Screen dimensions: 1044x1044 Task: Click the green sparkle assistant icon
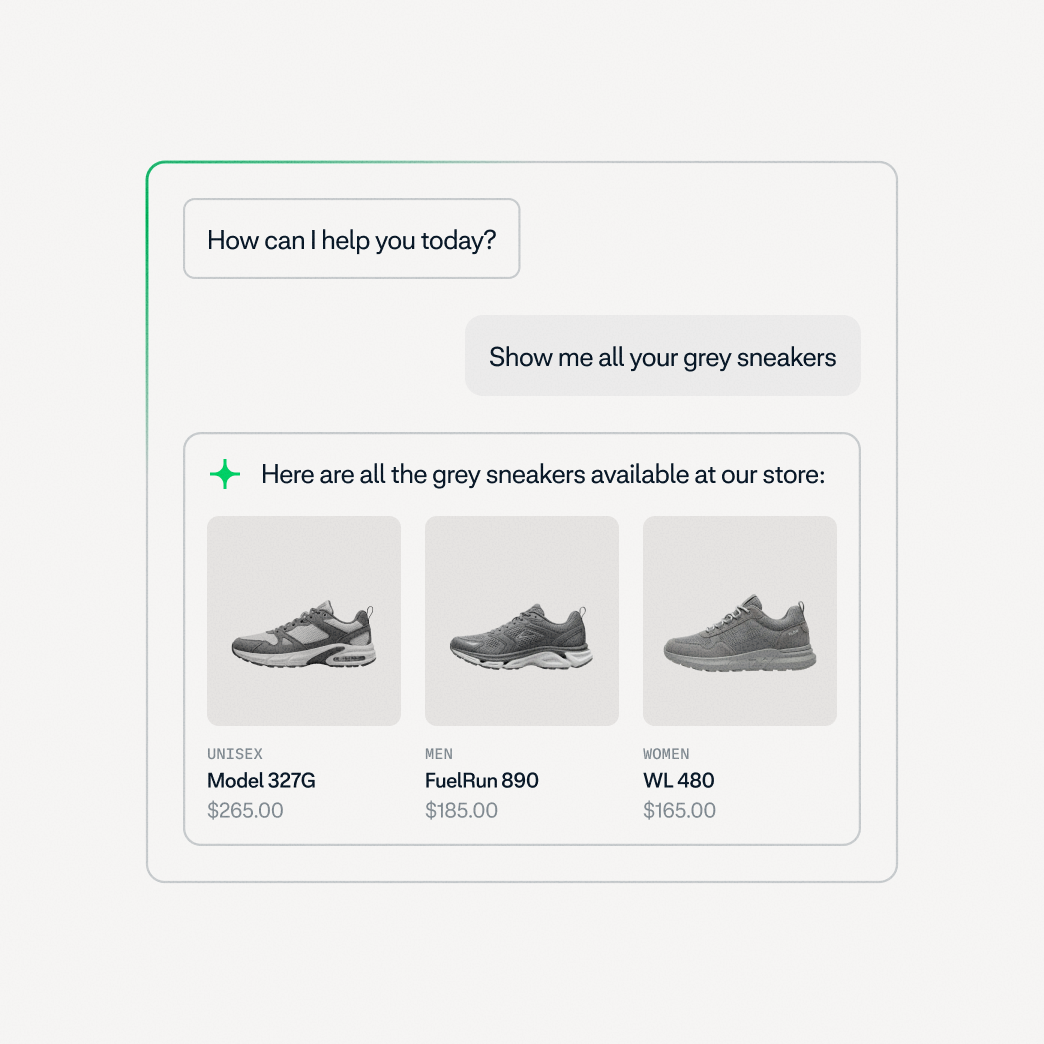click(x=225, y=474)
